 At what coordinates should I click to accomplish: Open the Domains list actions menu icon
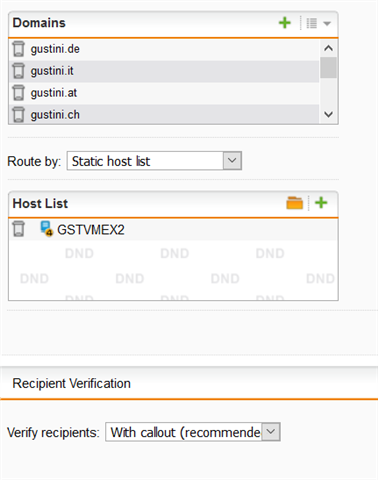pyautogui.click(x=312, y=23)
